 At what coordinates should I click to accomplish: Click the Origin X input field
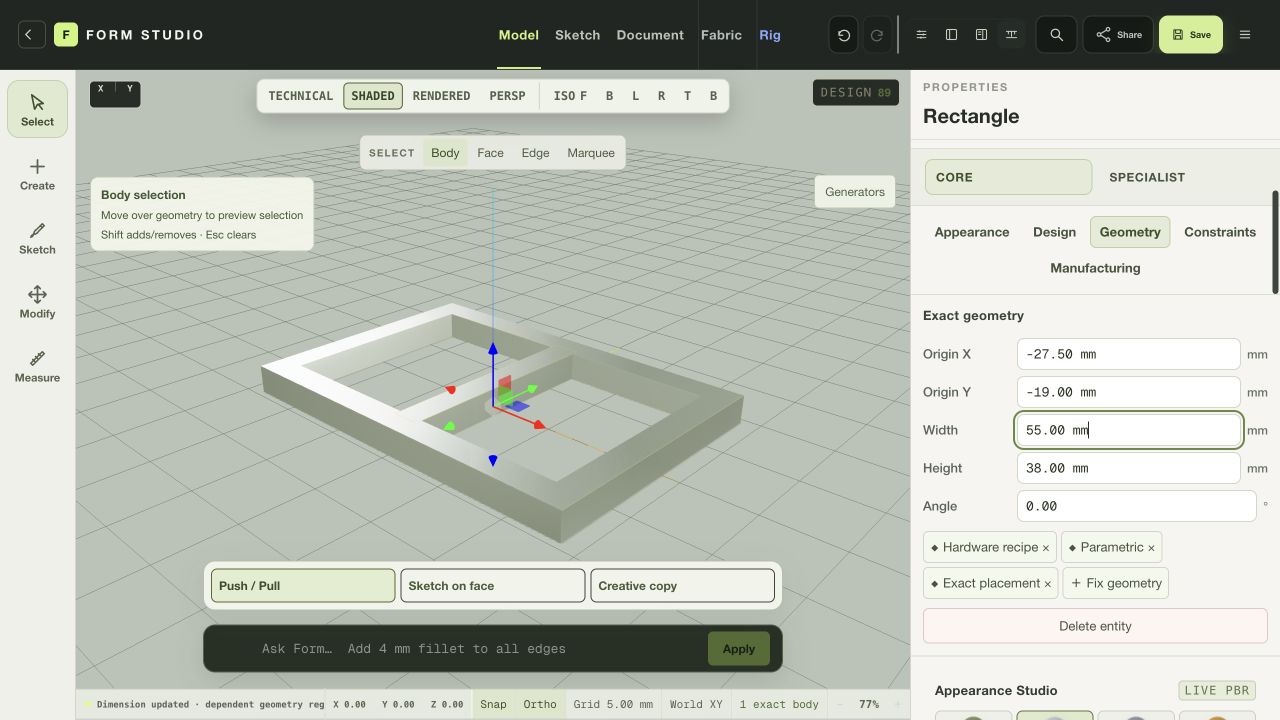point(1129,354)
